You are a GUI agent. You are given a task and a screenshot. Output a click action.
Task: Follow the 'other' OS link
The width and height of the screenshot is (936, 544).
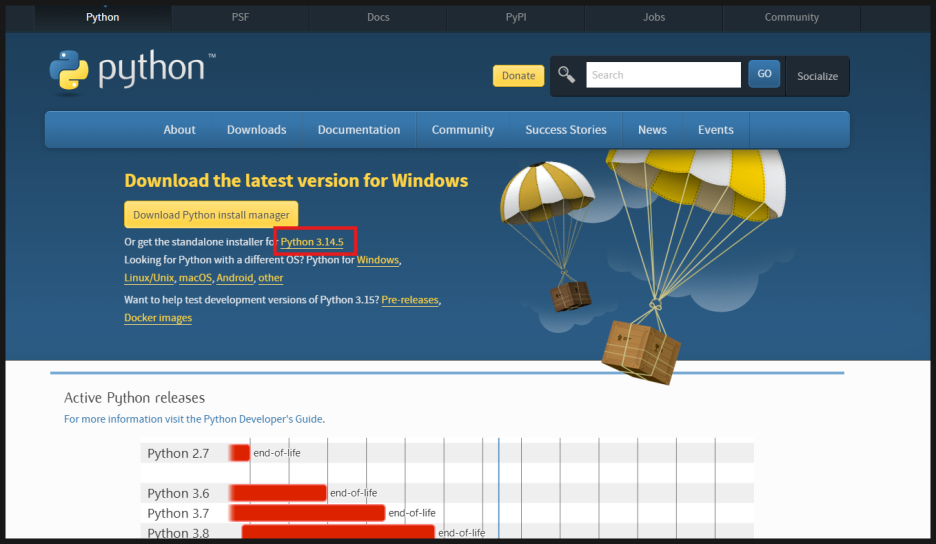point(270,278)
